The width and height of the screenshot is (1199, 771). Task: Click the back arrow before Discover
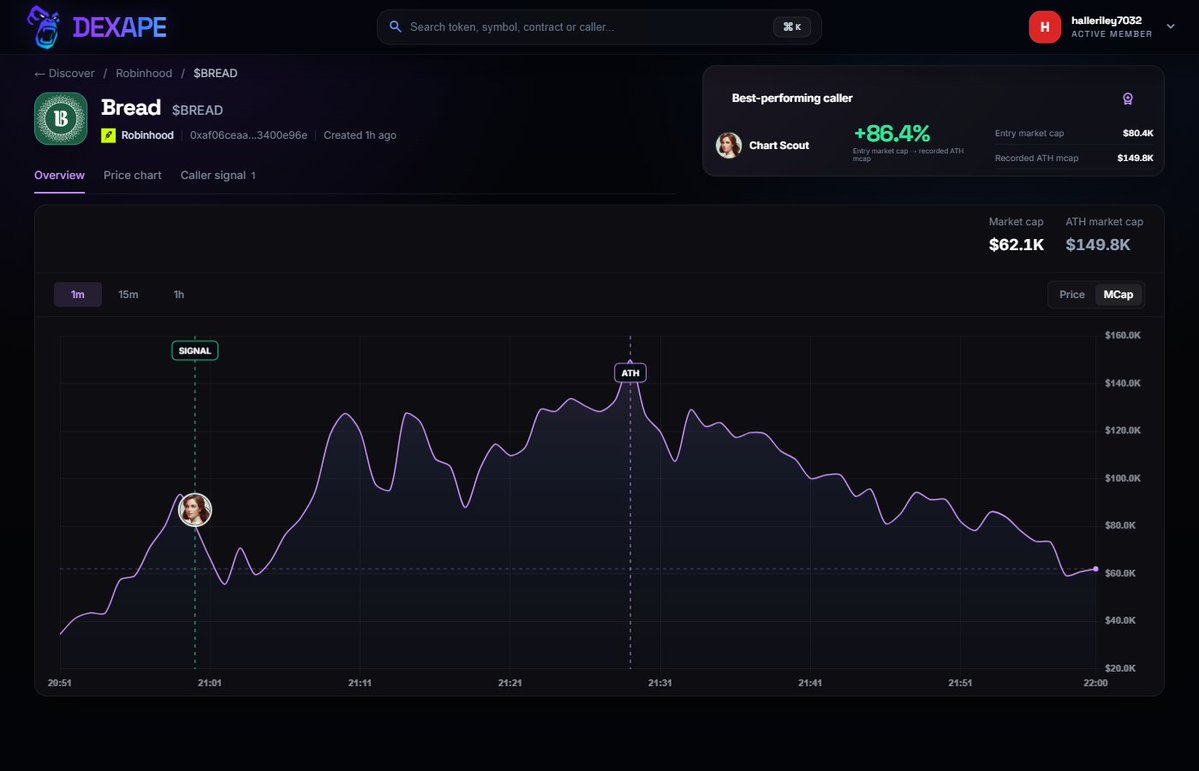tap(40, 73)
